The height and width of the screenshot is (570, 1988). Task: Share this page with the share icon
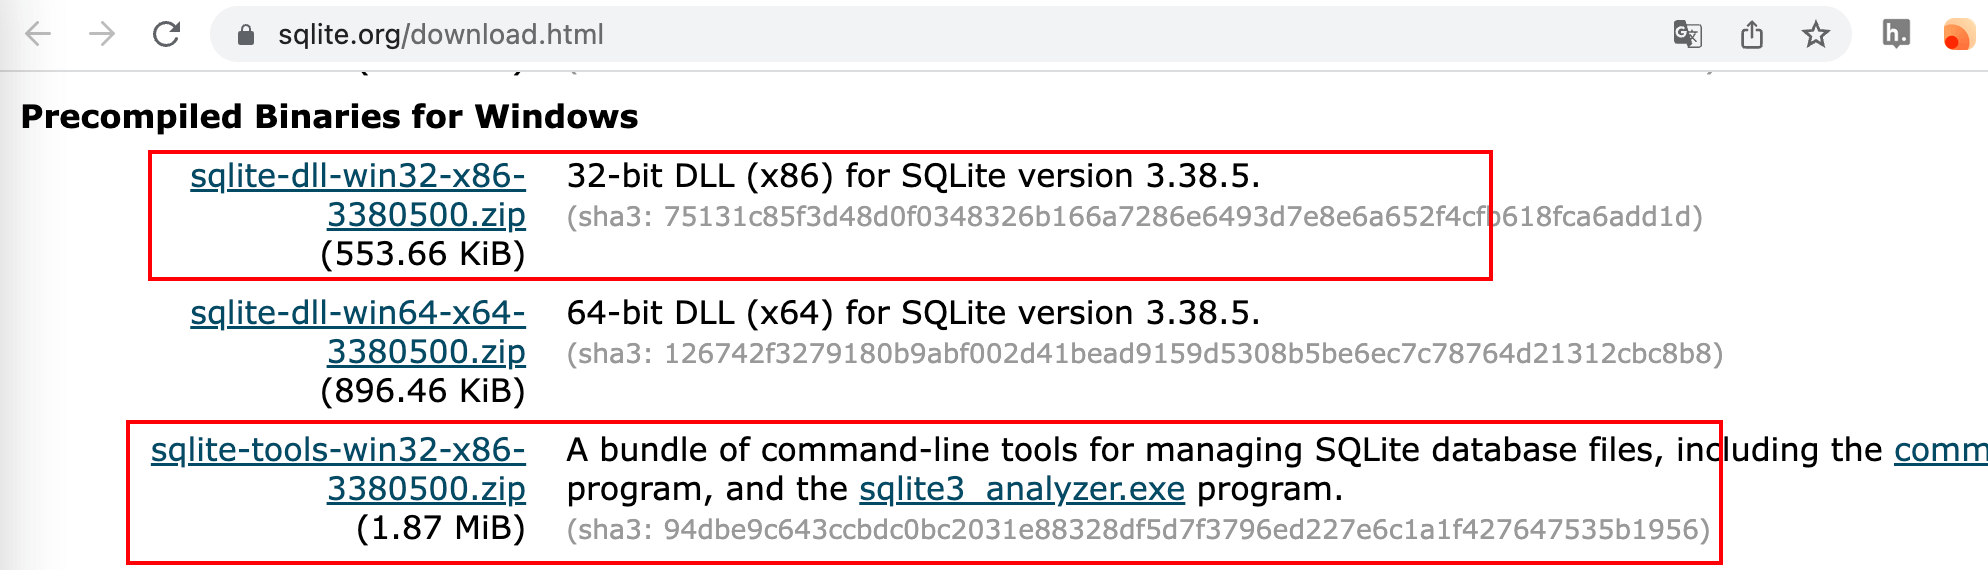[x=1751, y=35]
